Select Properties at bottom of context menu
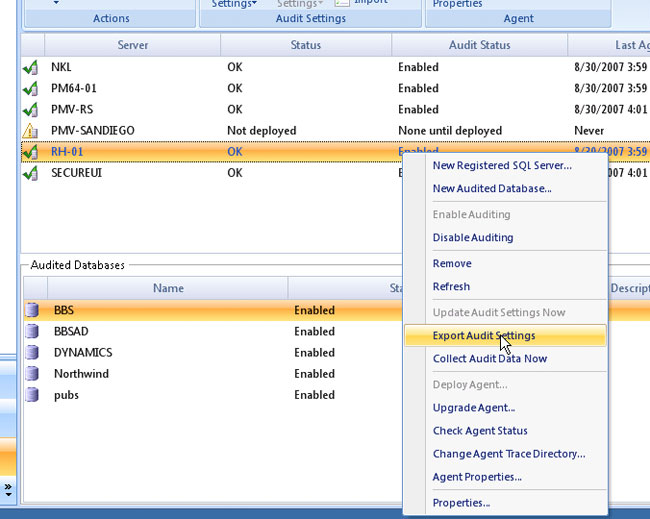The image size is (650, 519). pos(461,503)
